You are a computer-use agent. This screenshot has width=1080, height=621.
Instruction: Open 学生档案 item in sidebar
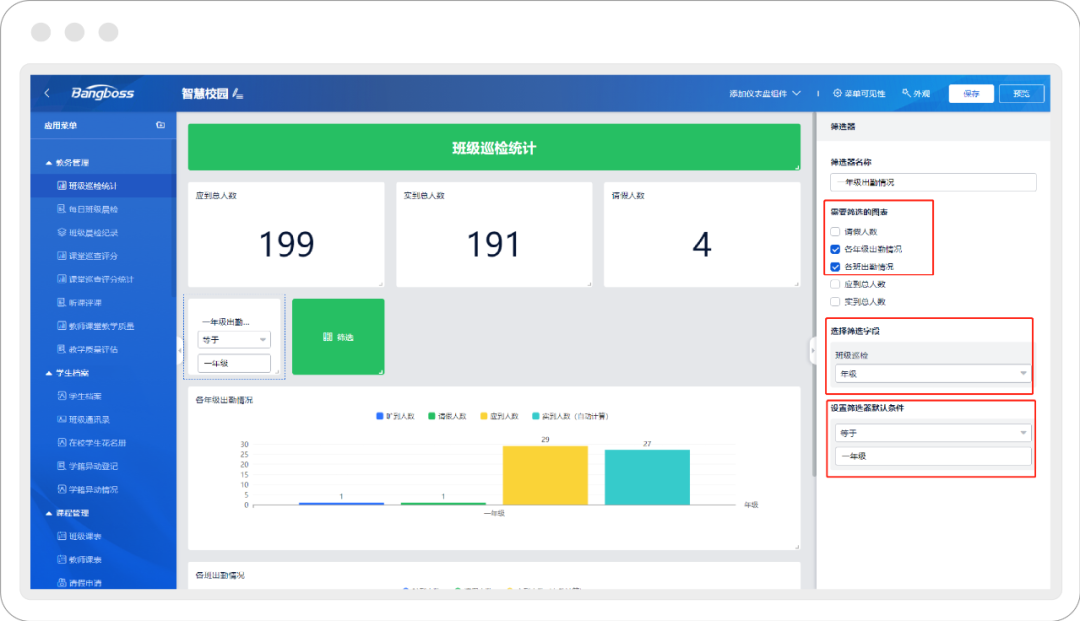(x=79, y=397)
